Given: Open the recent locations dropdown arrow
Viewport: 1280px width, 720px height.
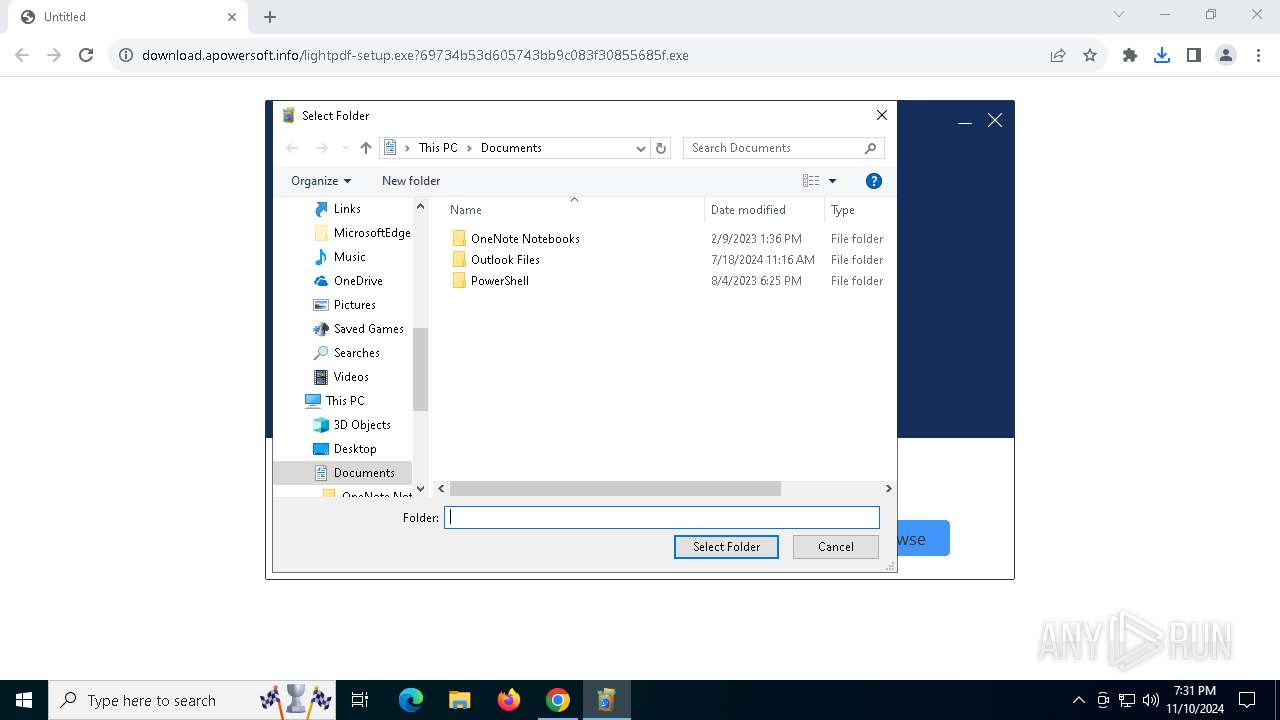Looking at the screenshot, I should [x=345, y=148].
